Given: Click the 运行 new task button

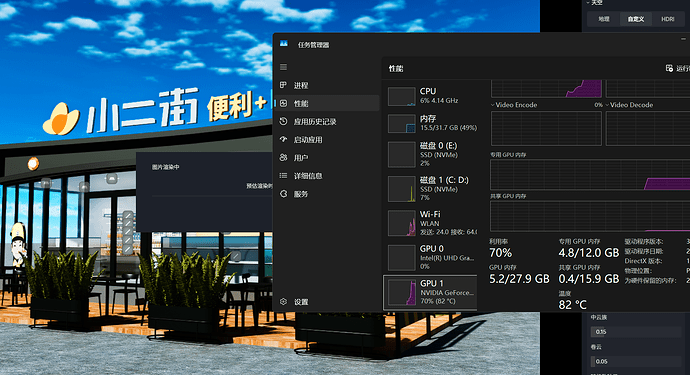Looking at the screenshot, I should [677, 68].
